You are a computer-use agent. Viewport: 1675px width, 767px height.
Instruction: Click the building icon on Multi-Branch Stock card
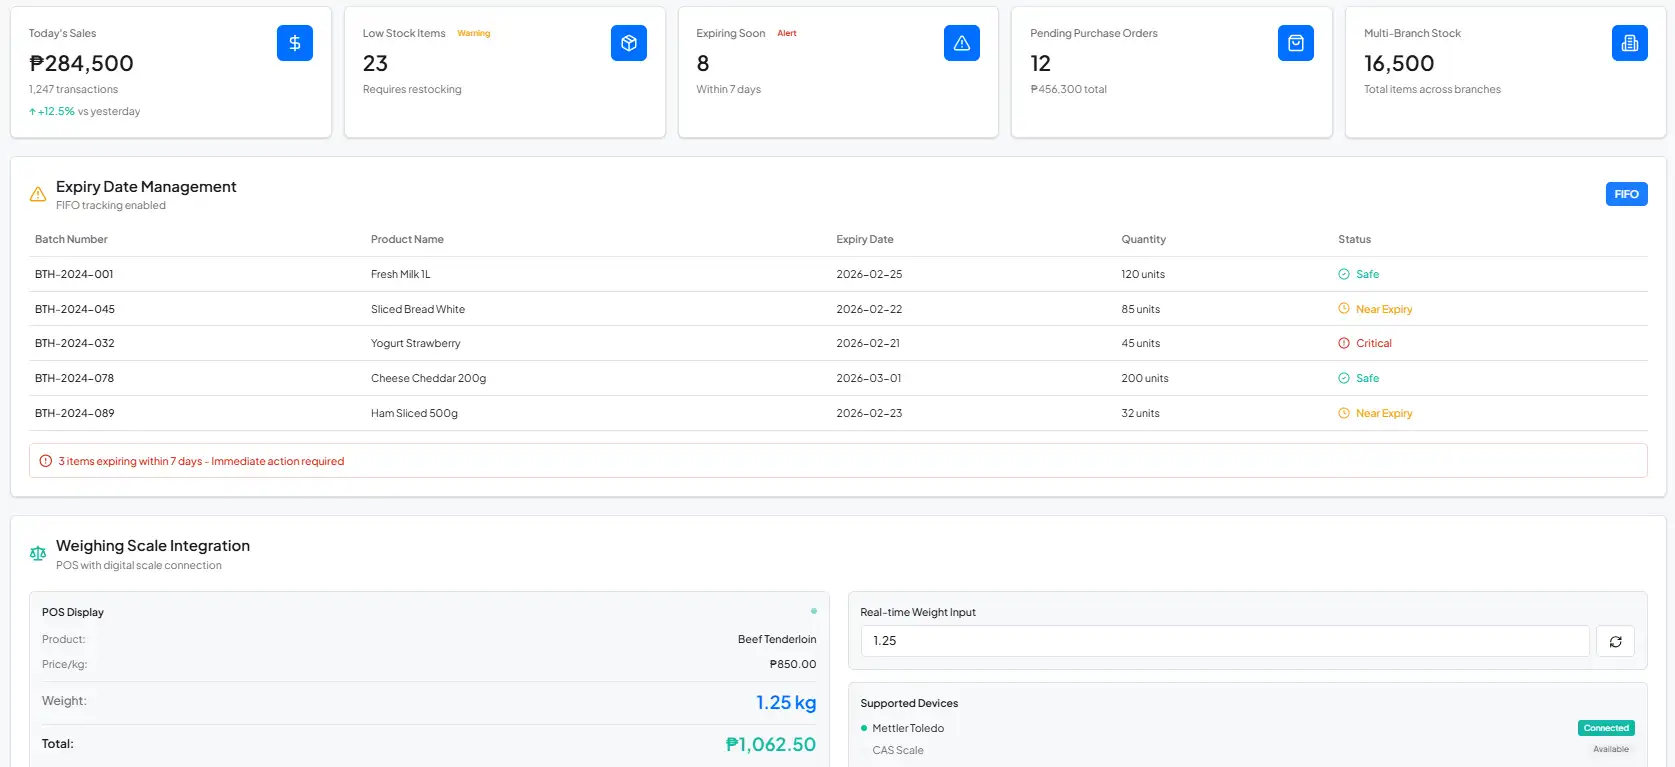click(1630, 43)
